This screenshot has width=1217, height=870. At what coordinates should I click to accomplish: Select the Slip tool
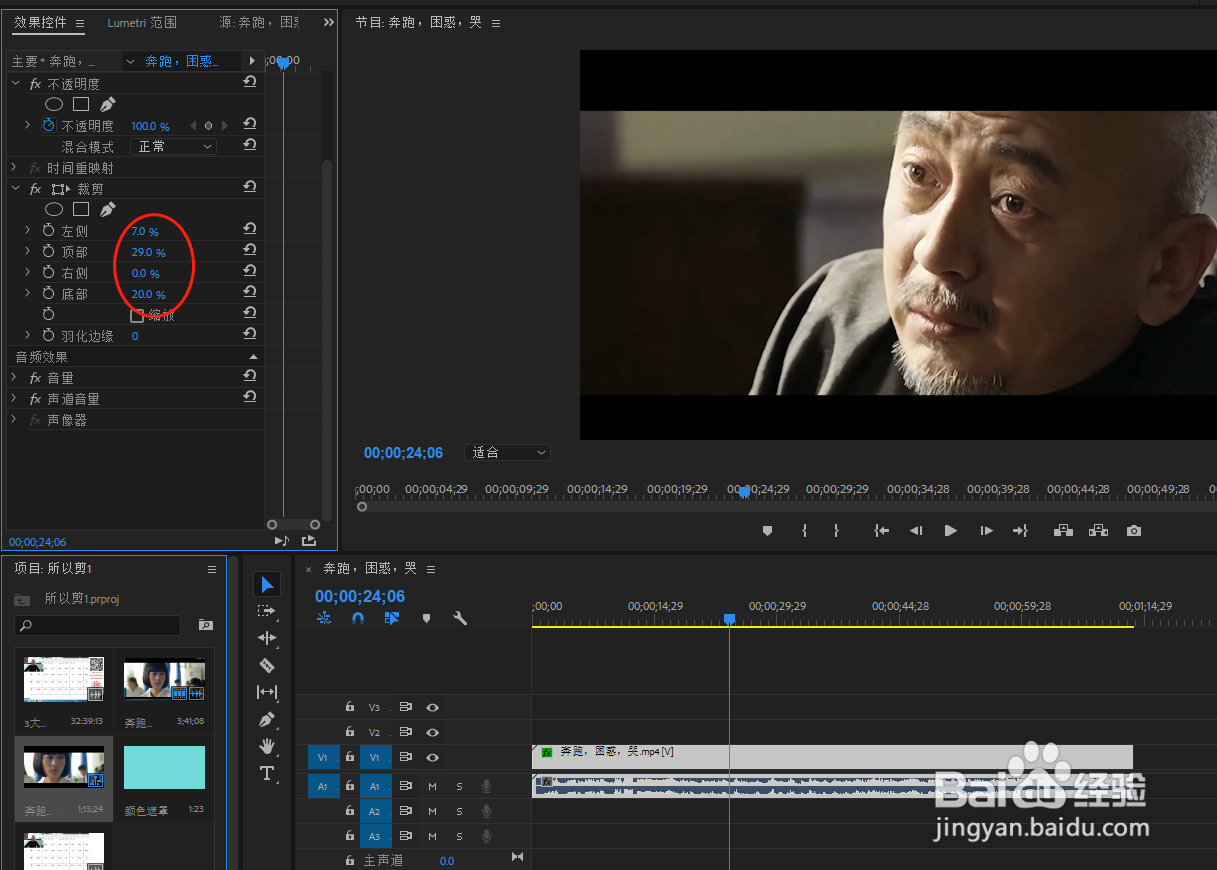(267, 692)
